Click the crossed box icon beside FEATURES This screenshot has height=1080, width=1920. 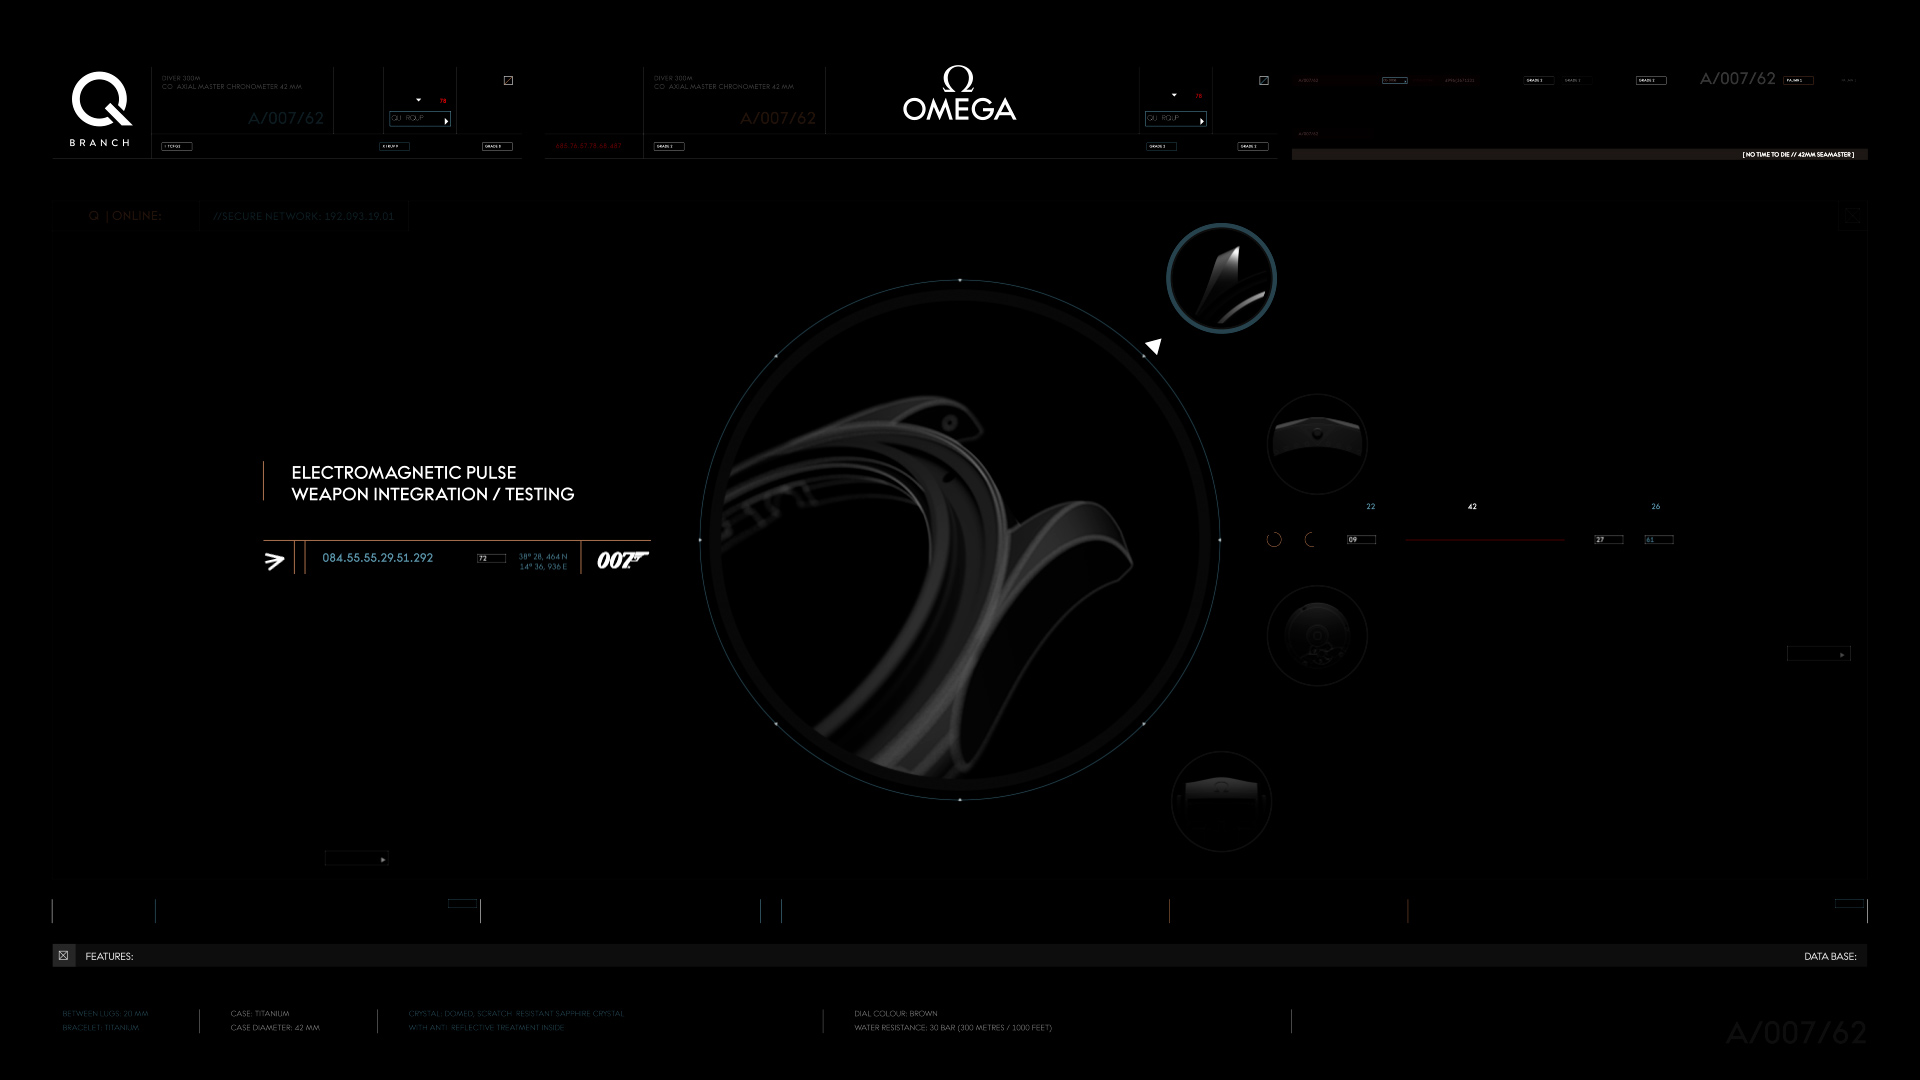[63, 956]
